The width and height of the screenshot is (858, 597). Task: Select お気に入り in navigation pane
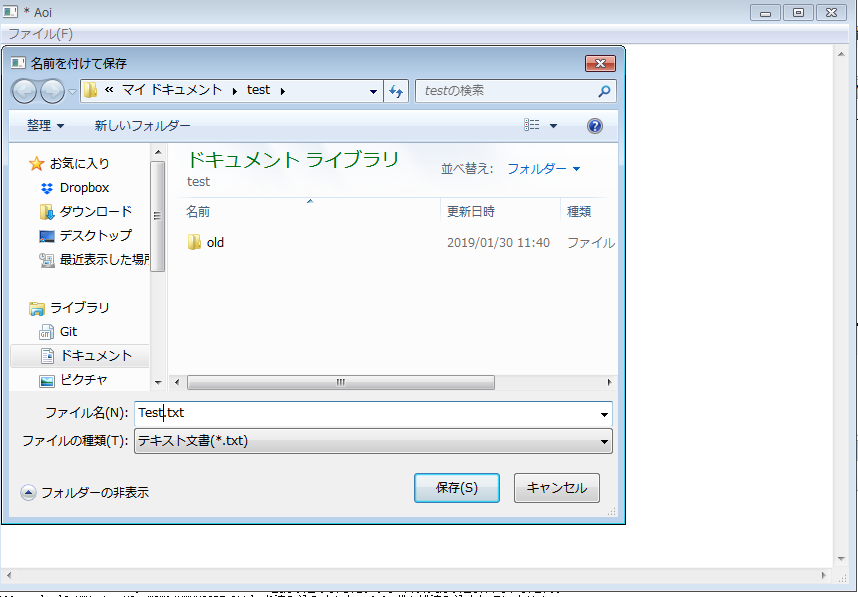pos(80,163)
